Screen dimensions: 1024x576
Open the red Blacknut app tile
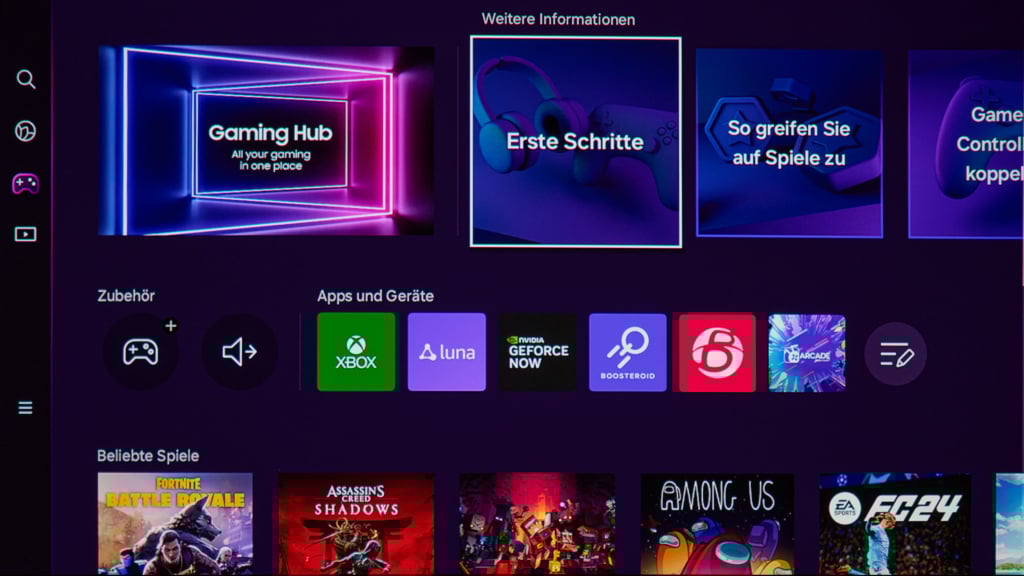point(717,352)
